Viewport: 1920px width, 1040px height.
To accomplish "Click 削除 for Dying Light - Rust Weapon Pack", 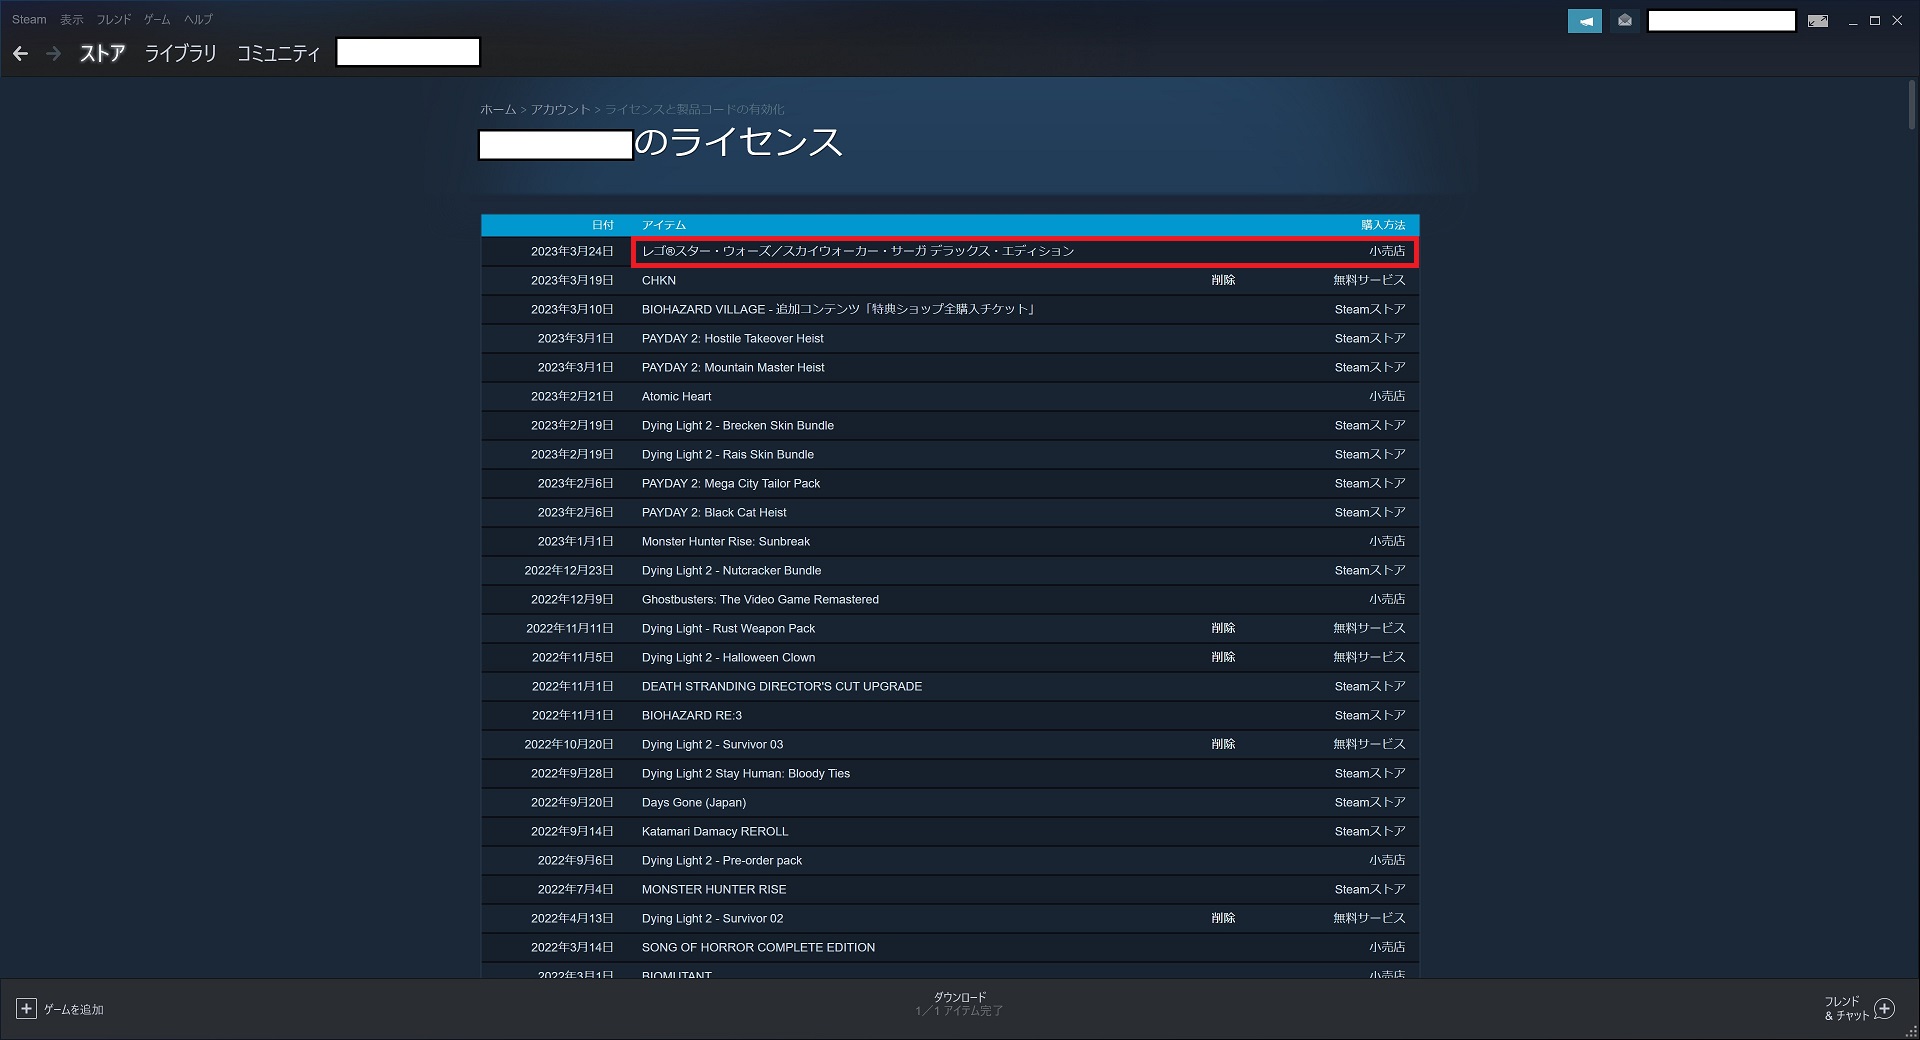I will (x=1223, y=628).
